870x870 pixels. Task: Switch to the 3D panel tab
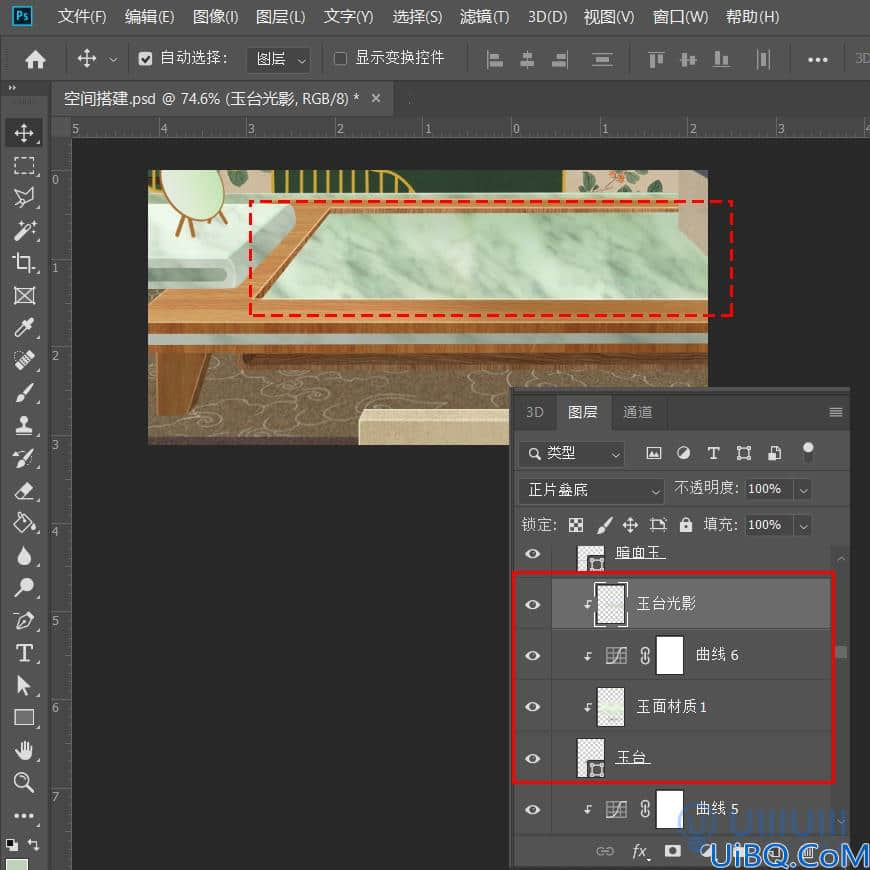click(x=535, y=412)
